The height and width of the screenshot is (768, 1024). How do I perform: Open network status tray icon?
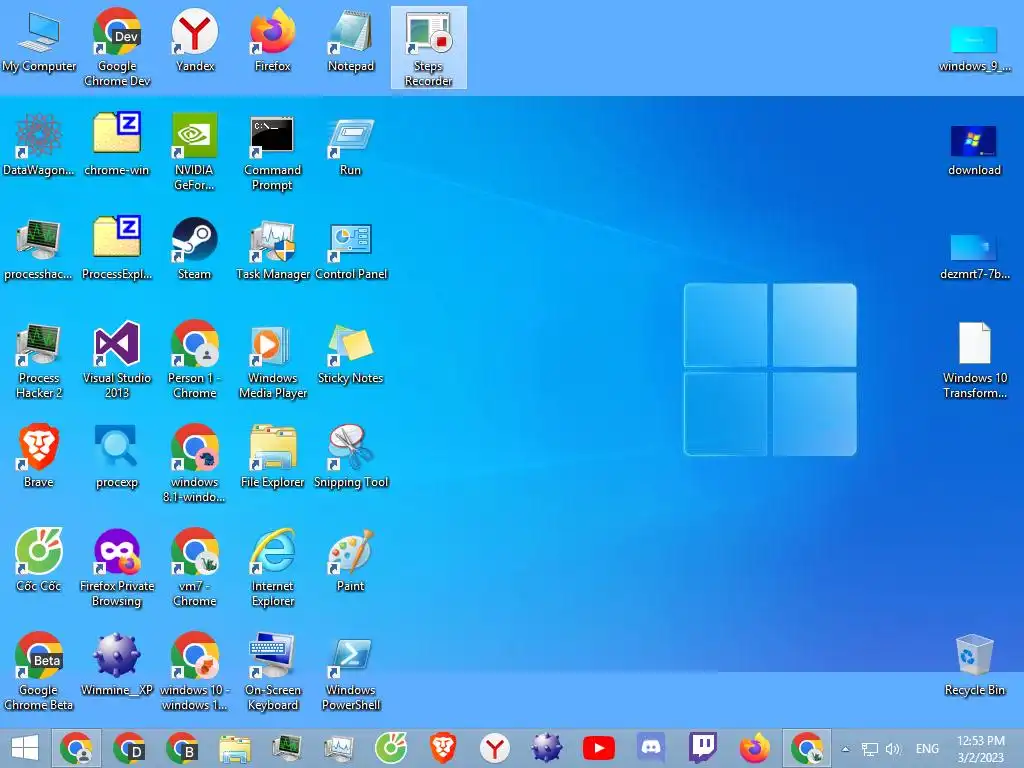[x=869, y=749]
